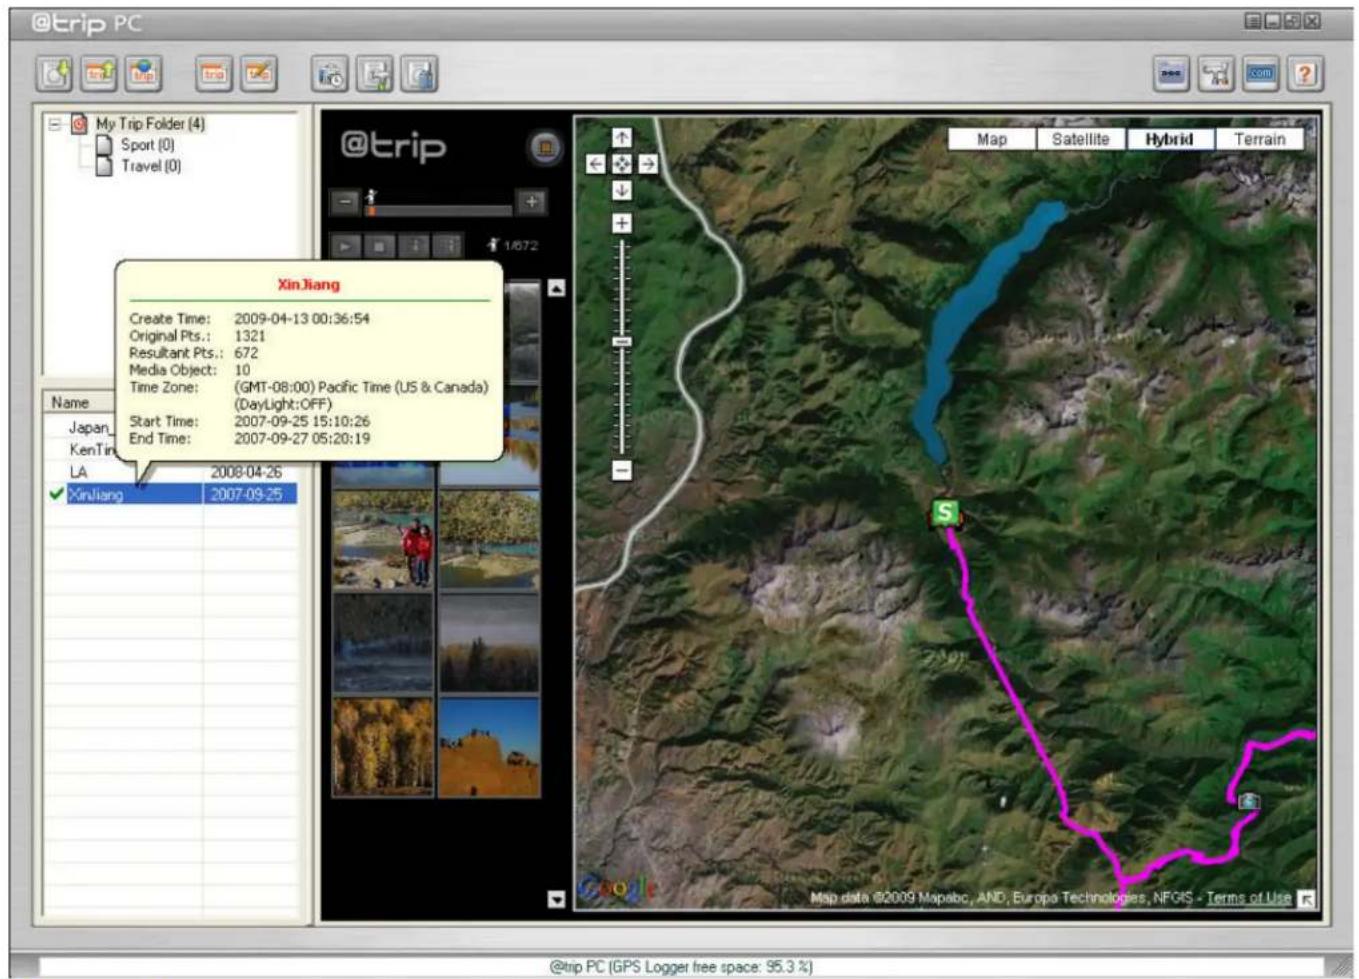Open the dark blue river thumbnail
Viewport: 1359px width, 979px height.
[383, 643]
